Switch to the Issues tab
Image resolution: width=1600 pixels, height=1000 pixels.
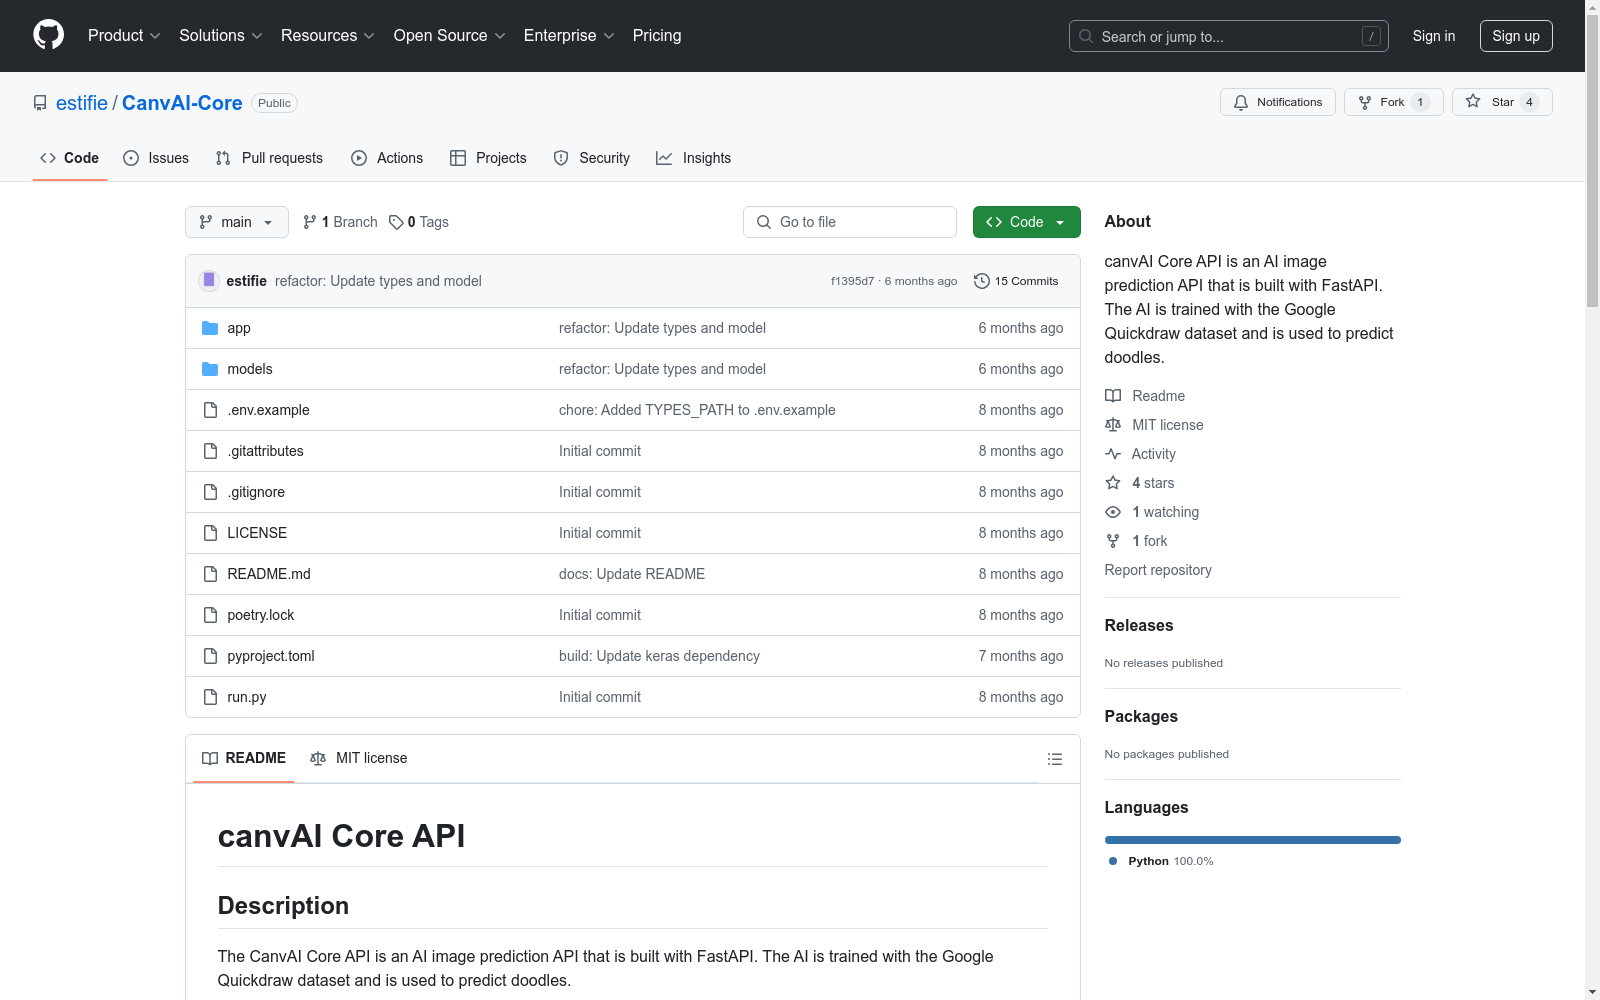[x=156, y=158]
